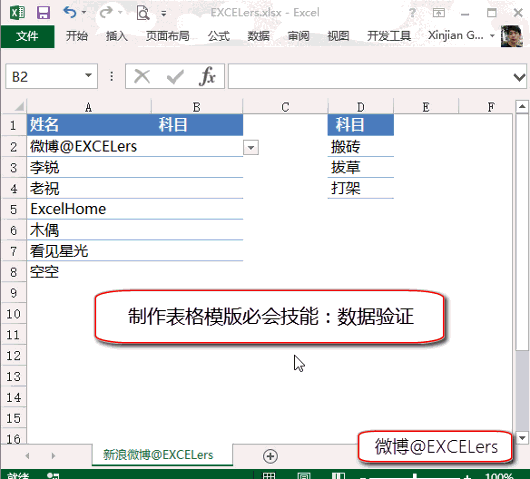Select row 10 header
Image resolution: width=530 pixels, height=479 pixels.
[x=14, y=314]
